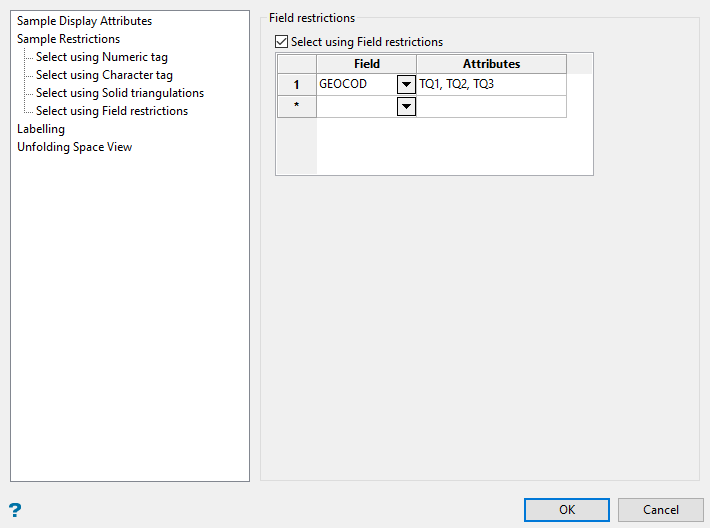Click the new row asterisk header
Viewport: 710px width, 528px height.
coord(296,106)
